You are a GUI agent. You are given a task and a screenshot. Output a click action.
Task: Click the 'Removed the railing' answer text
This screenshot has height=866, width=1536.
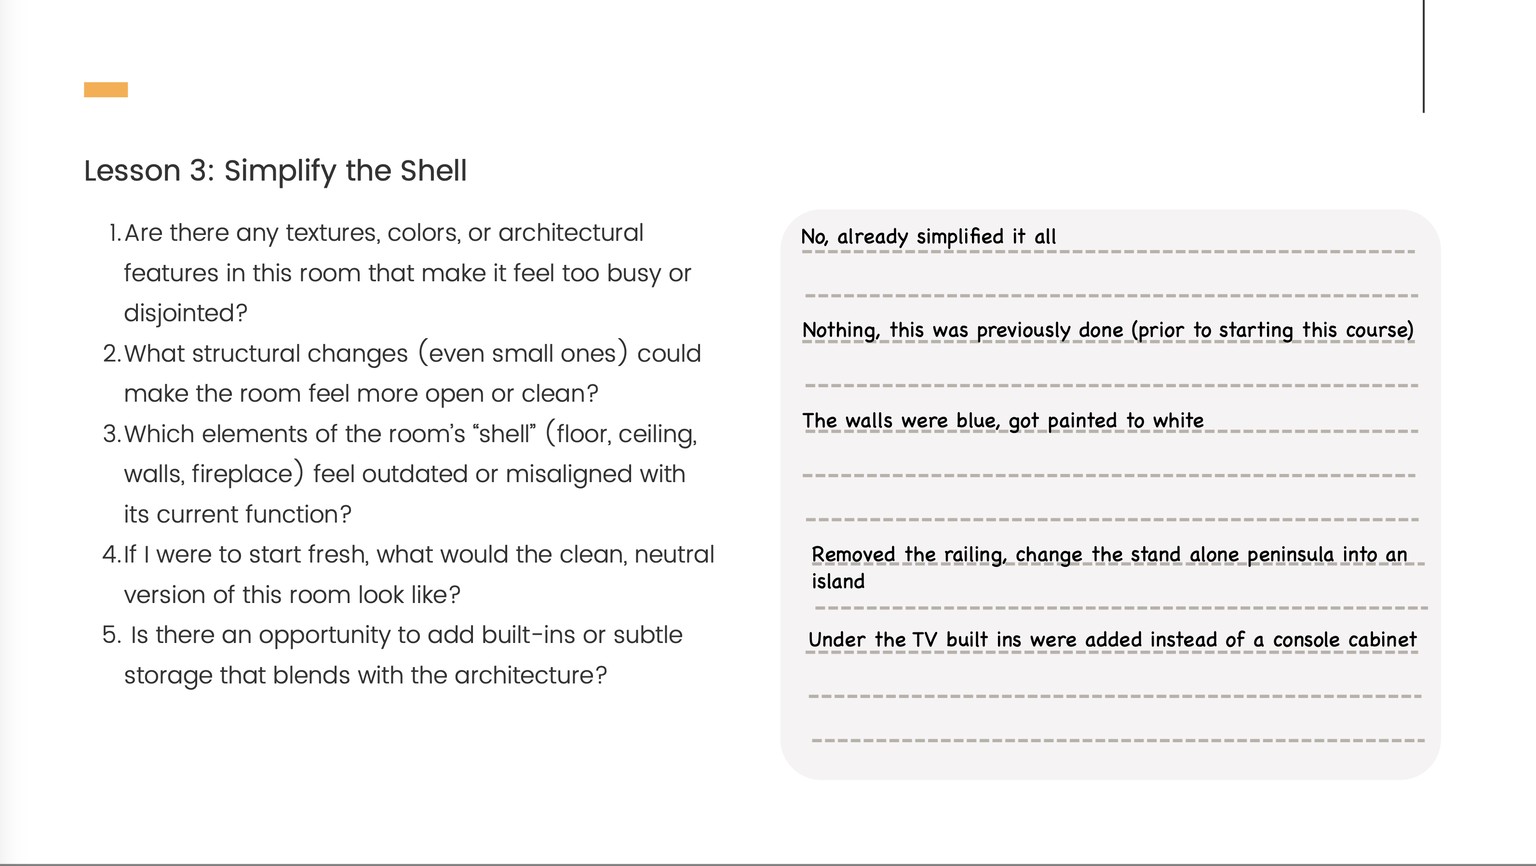click(x=1109, y=555)
